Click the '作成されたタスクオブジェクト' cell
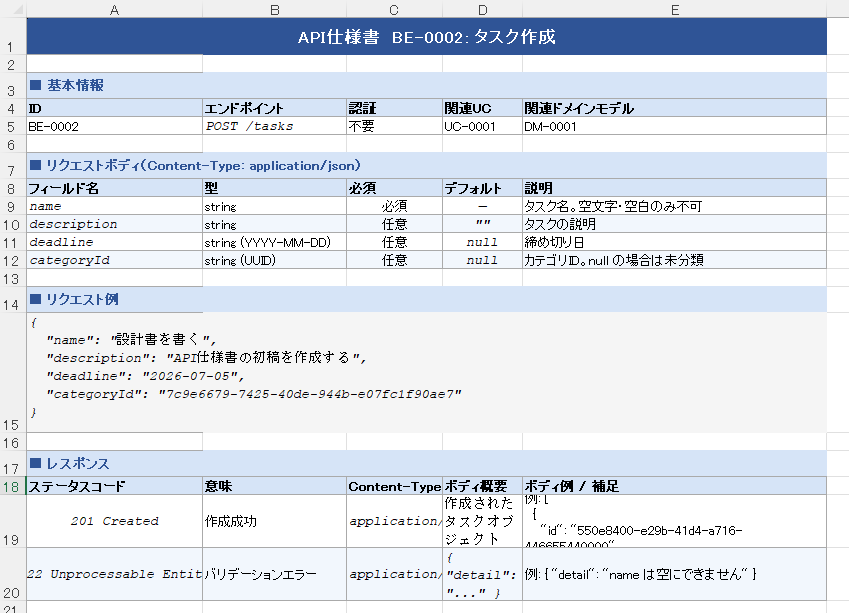This screenshot has height=613, width=849. coord(482,521)
